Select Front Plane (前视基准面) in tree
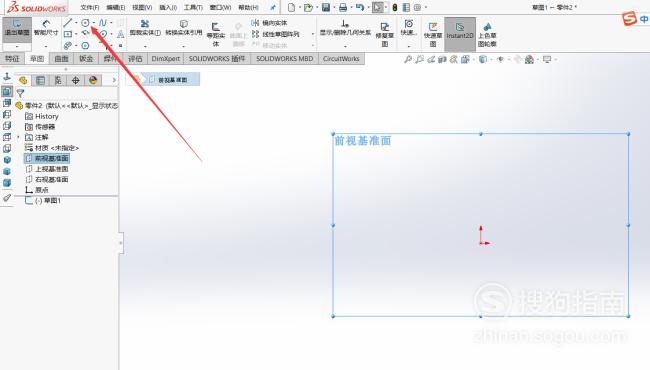The image size is (650, 370). click(x=47, y=158)
